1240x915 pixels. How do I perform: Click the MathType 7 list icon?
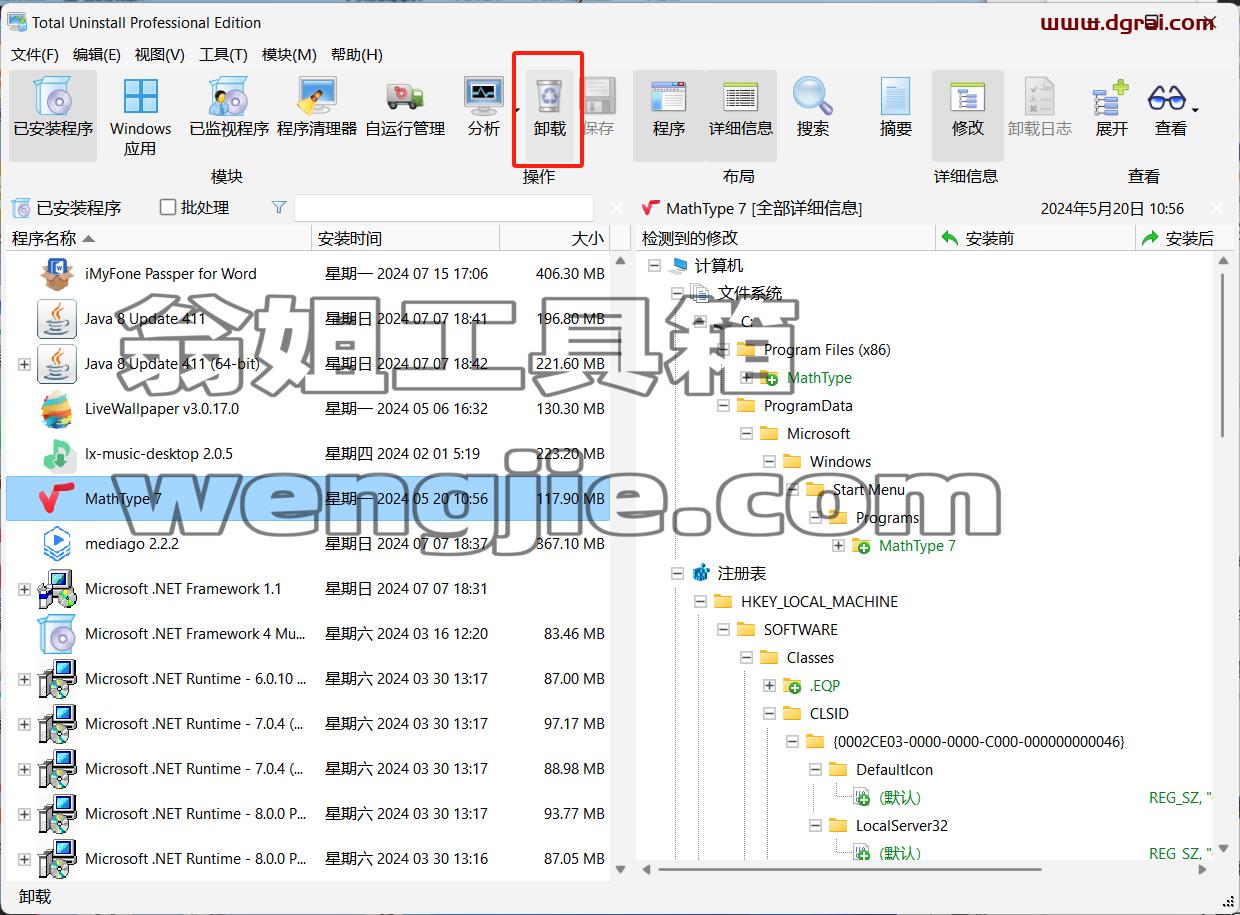(x=57, y=498)
